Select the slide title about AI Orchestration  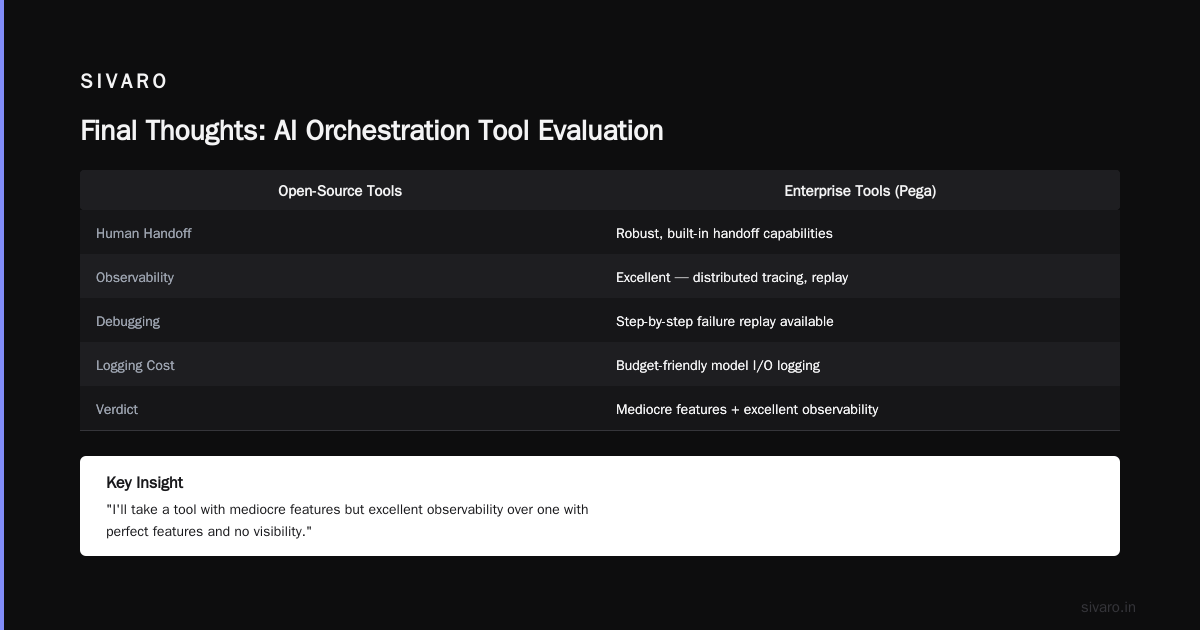click(372, 131)
